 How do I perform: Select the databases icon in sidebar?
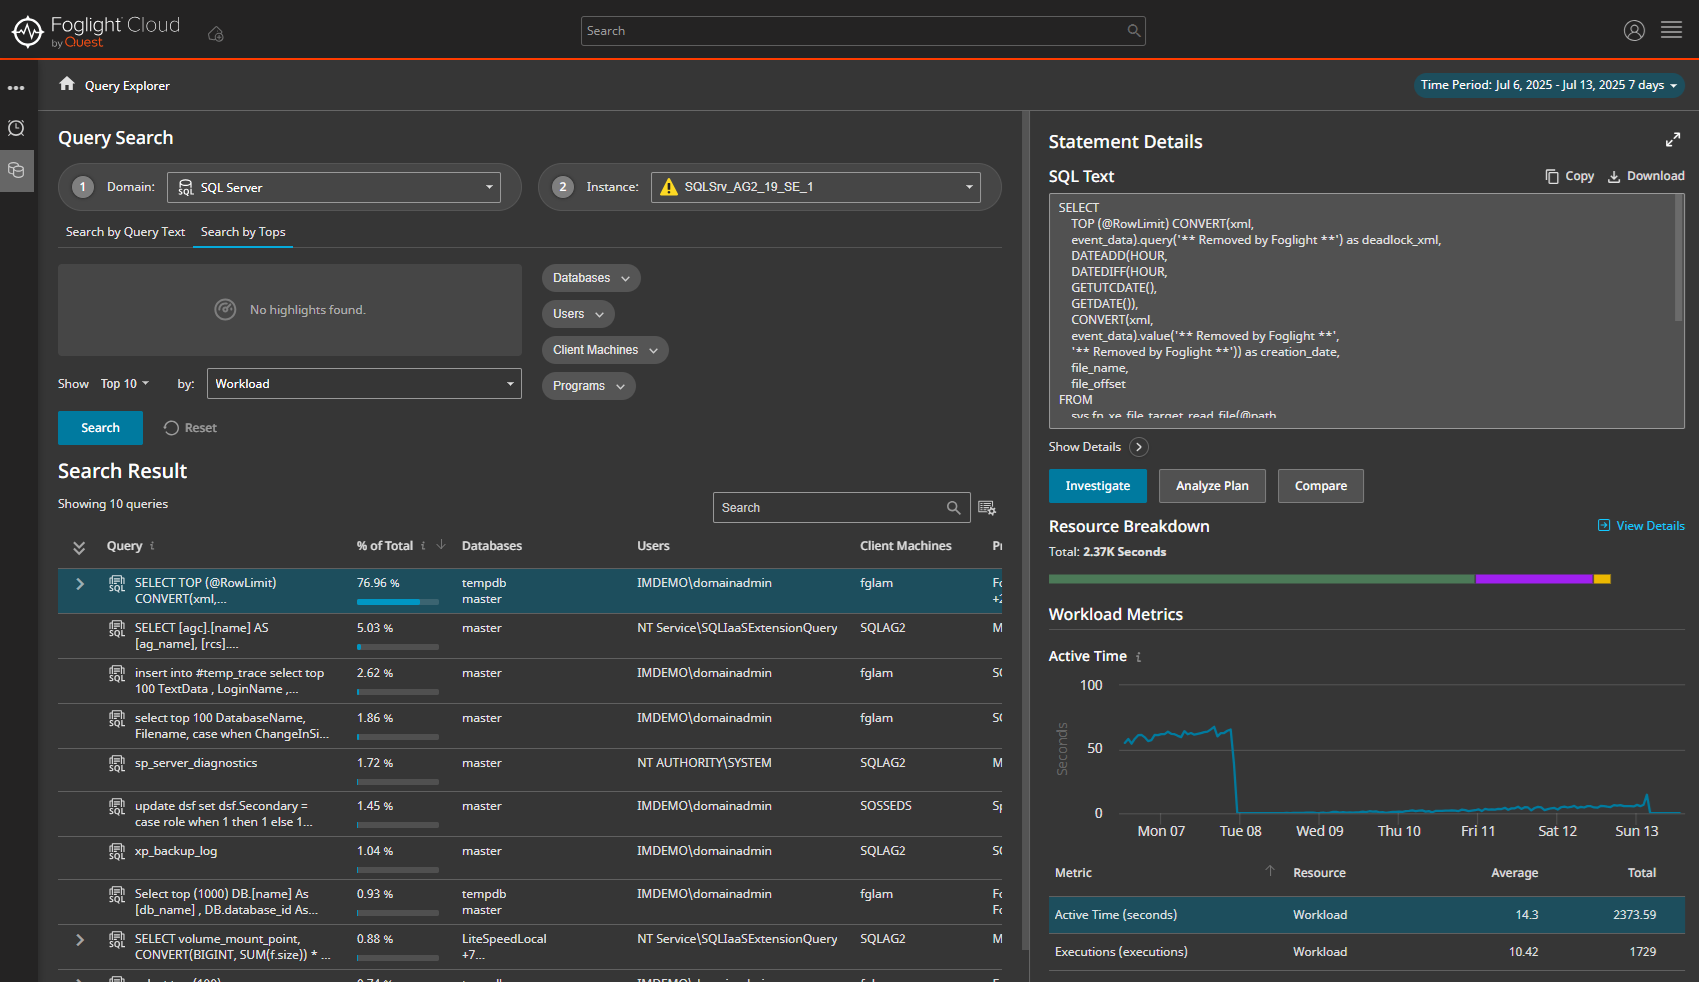(16, 170)
